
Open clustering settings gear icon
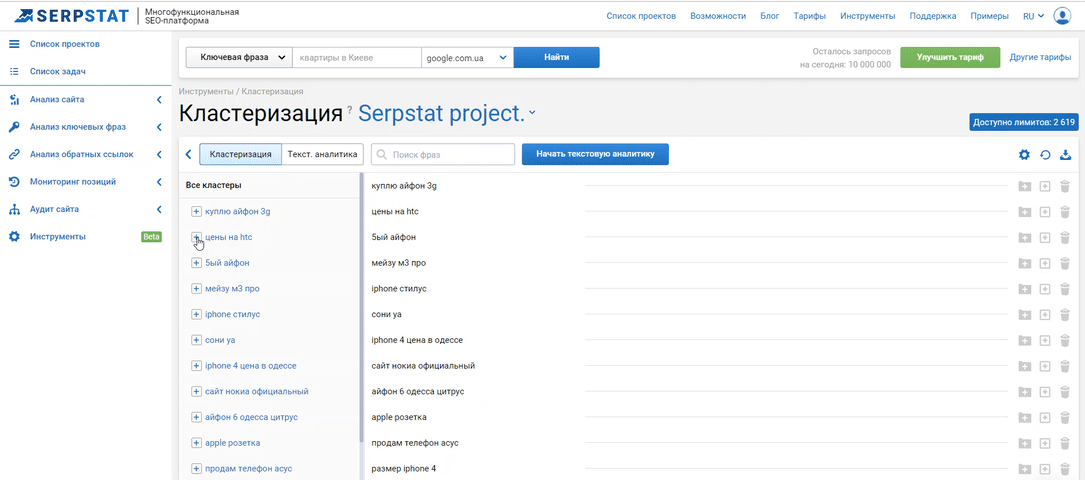click(1024, 155)
